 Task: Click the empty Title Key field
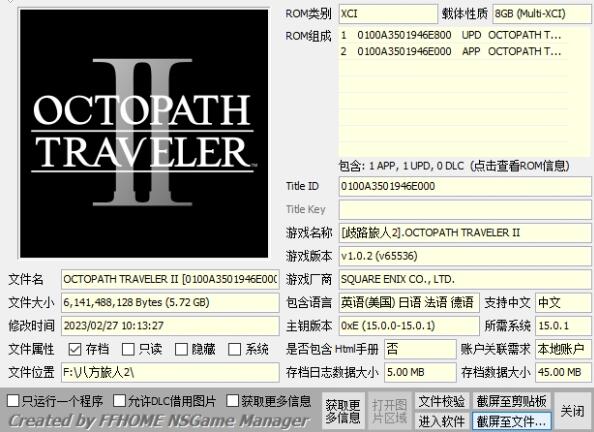tap(465, 210)
